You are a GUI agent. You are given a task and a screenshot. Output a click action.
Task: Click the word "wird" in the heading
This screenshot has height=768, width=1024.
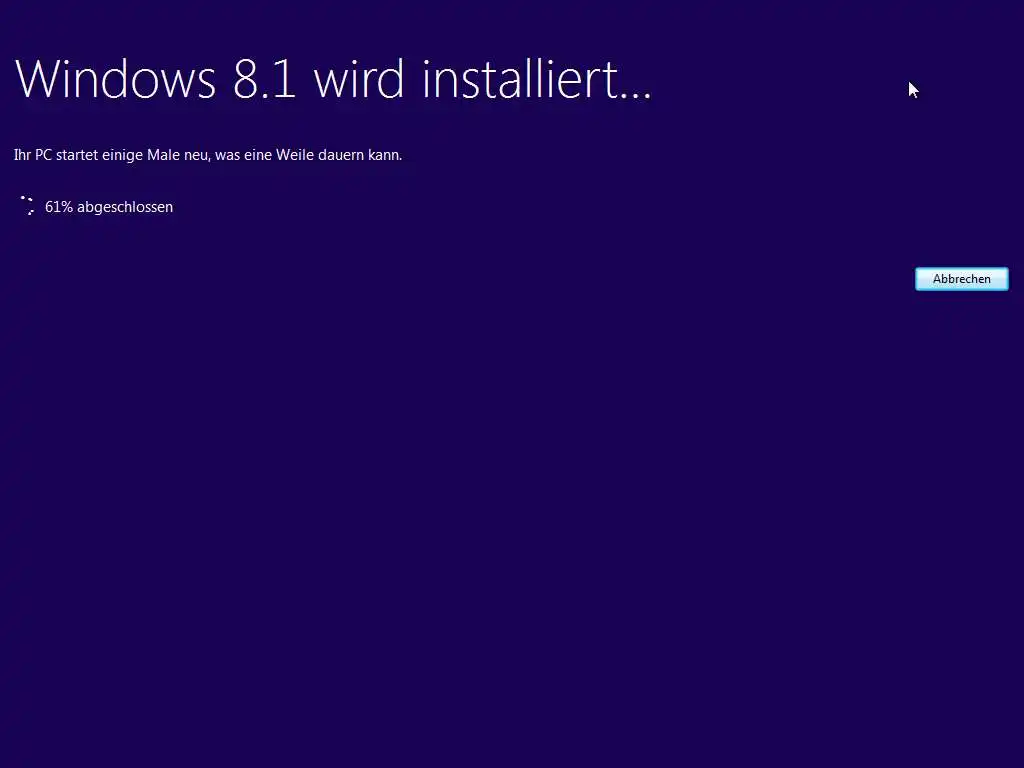tap(359, 79)
